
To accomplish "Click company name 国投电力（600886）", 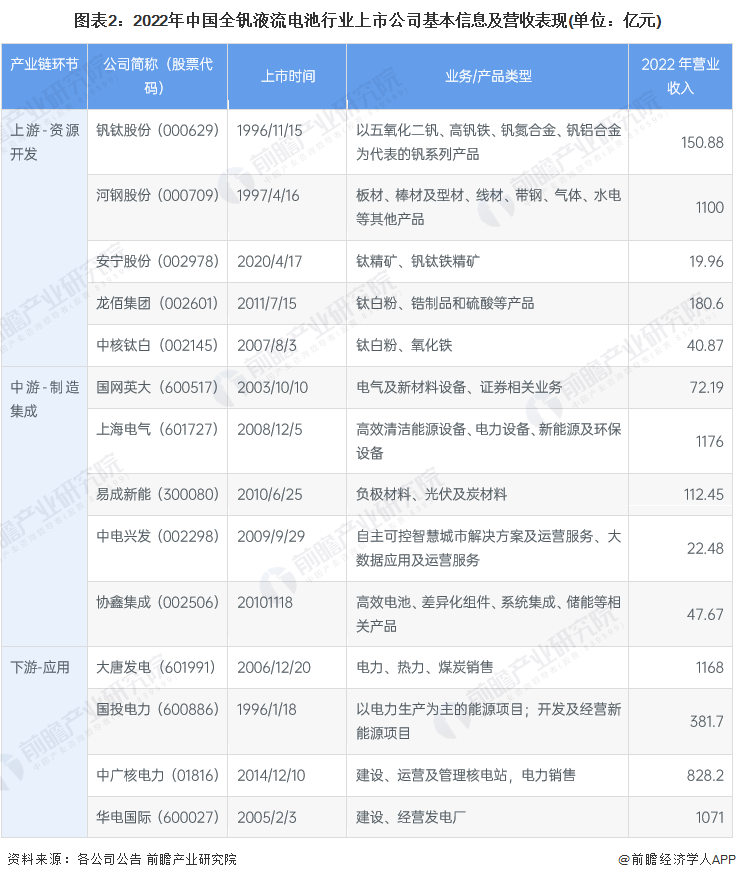I will [157, 709].
